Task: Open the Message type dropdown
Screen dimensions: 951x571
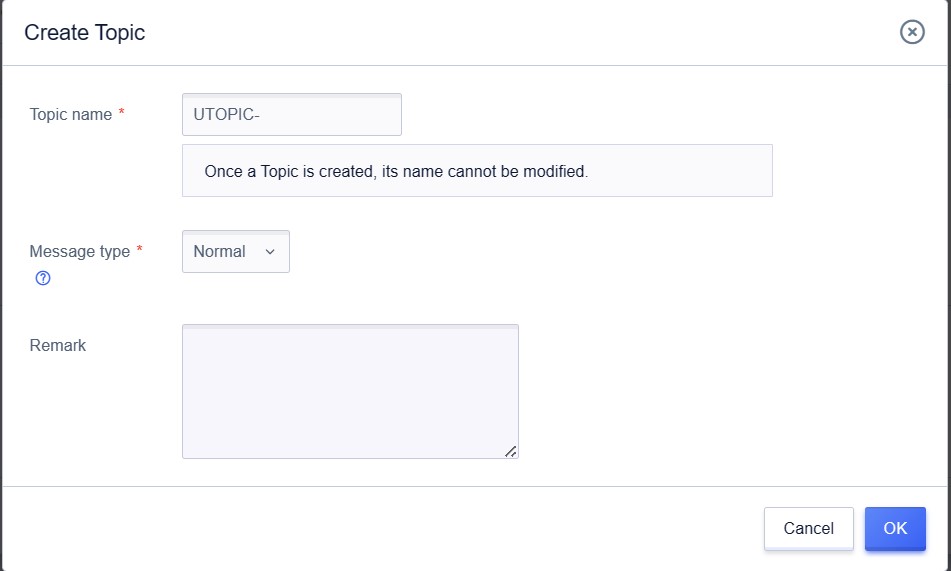Action: [236, 252]
